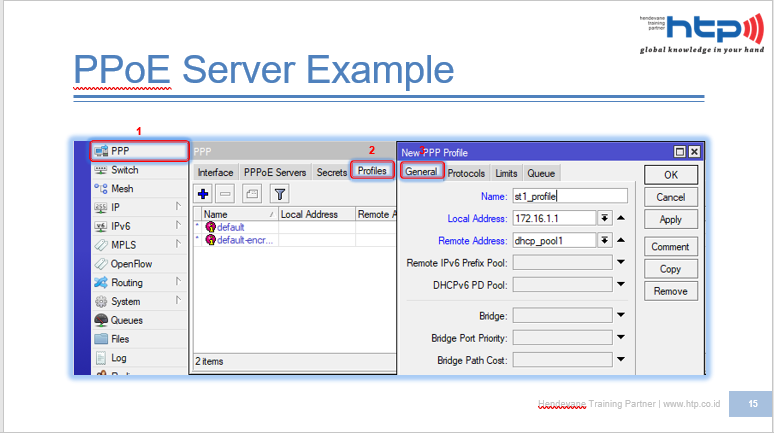Click the Apply button
Image resolution: width=774 pixels, height=433 pixels.
(671, 219)
